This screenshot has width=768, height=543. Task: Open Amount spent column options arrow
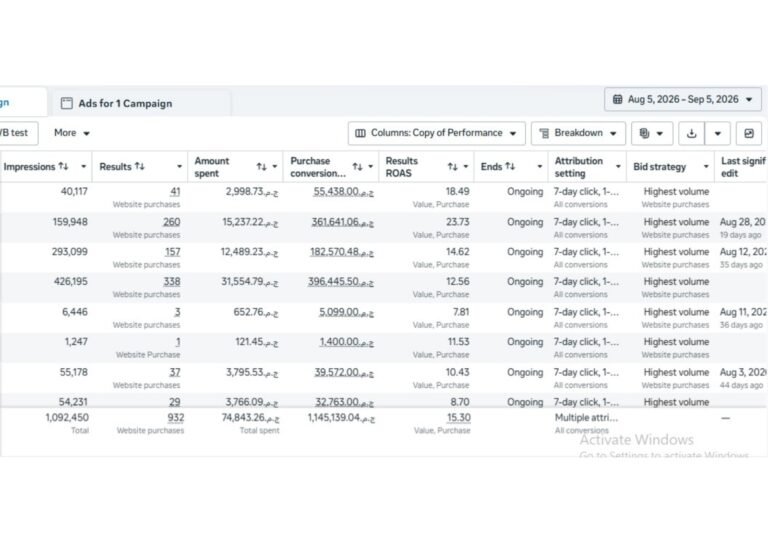pyautogui.click(x=275, y=167)
